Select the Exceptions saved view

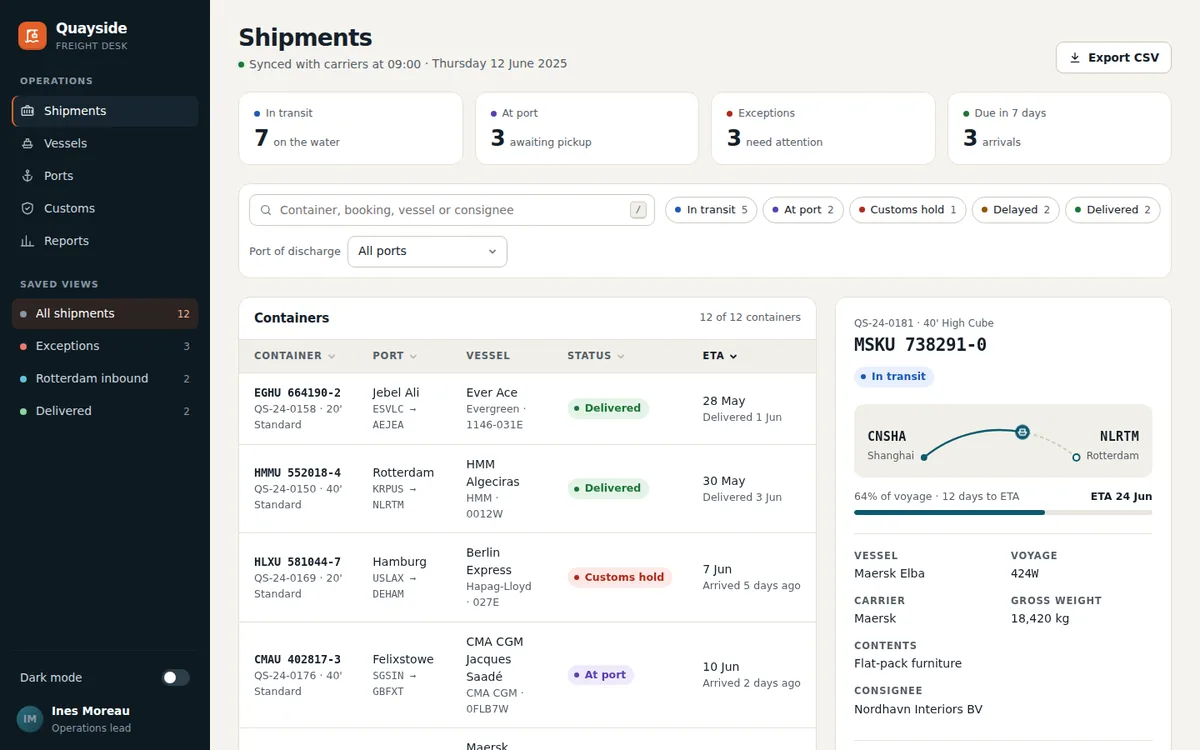pyautogui.click(x=105, y=346)
